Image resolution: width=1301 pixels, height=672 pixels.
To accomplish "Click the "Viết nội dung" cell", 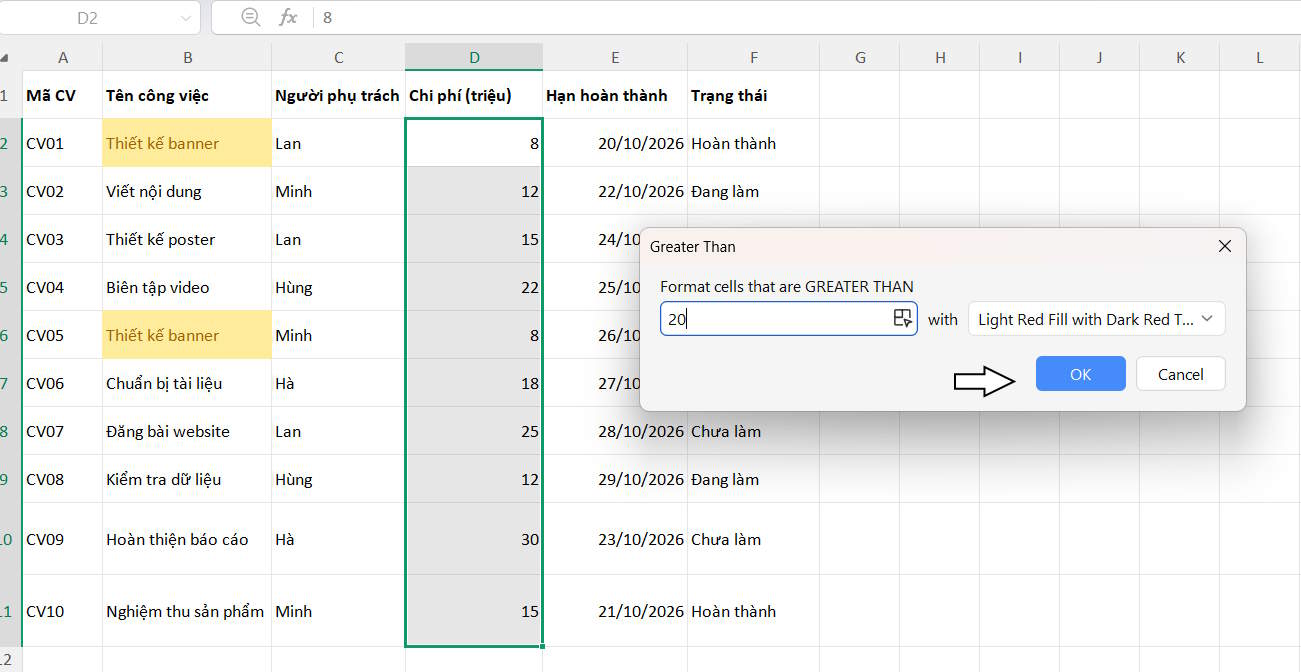I will click(x=188, y=191).
